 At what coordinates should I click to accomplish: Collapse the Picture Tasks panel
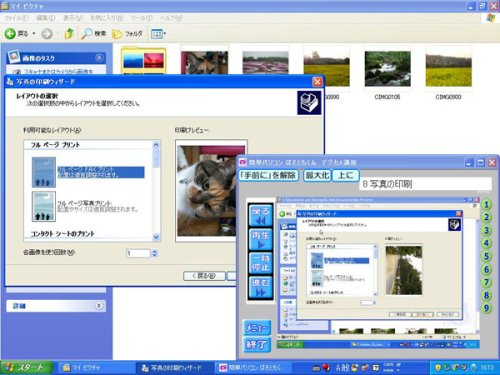(99, 58)
